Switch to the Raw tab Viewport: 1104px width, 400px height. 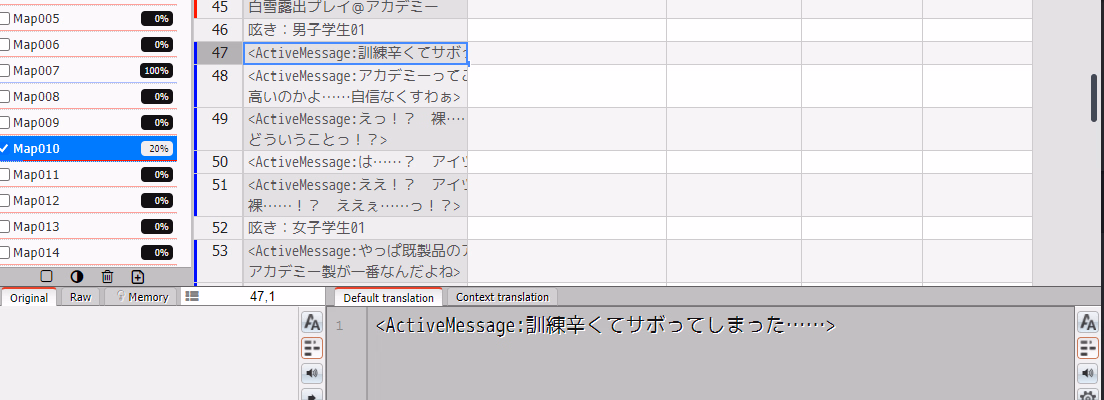pyautogui.click(x=80, y=297)
